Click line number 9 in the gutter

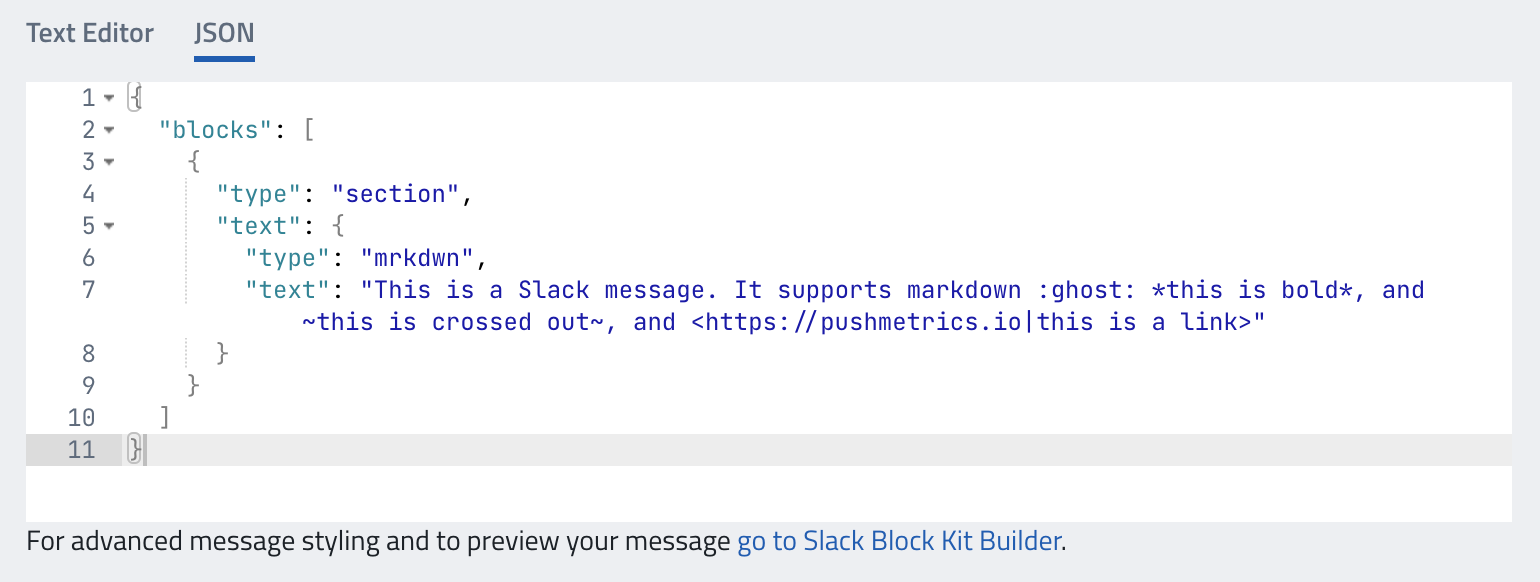[88, 386]
